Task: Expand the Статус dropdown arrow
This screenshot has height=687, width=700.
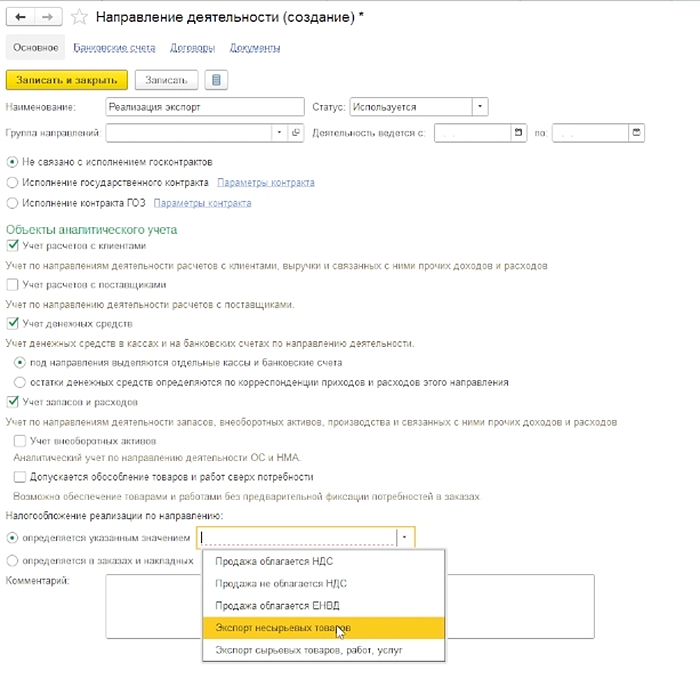Action: coord(480,107)
